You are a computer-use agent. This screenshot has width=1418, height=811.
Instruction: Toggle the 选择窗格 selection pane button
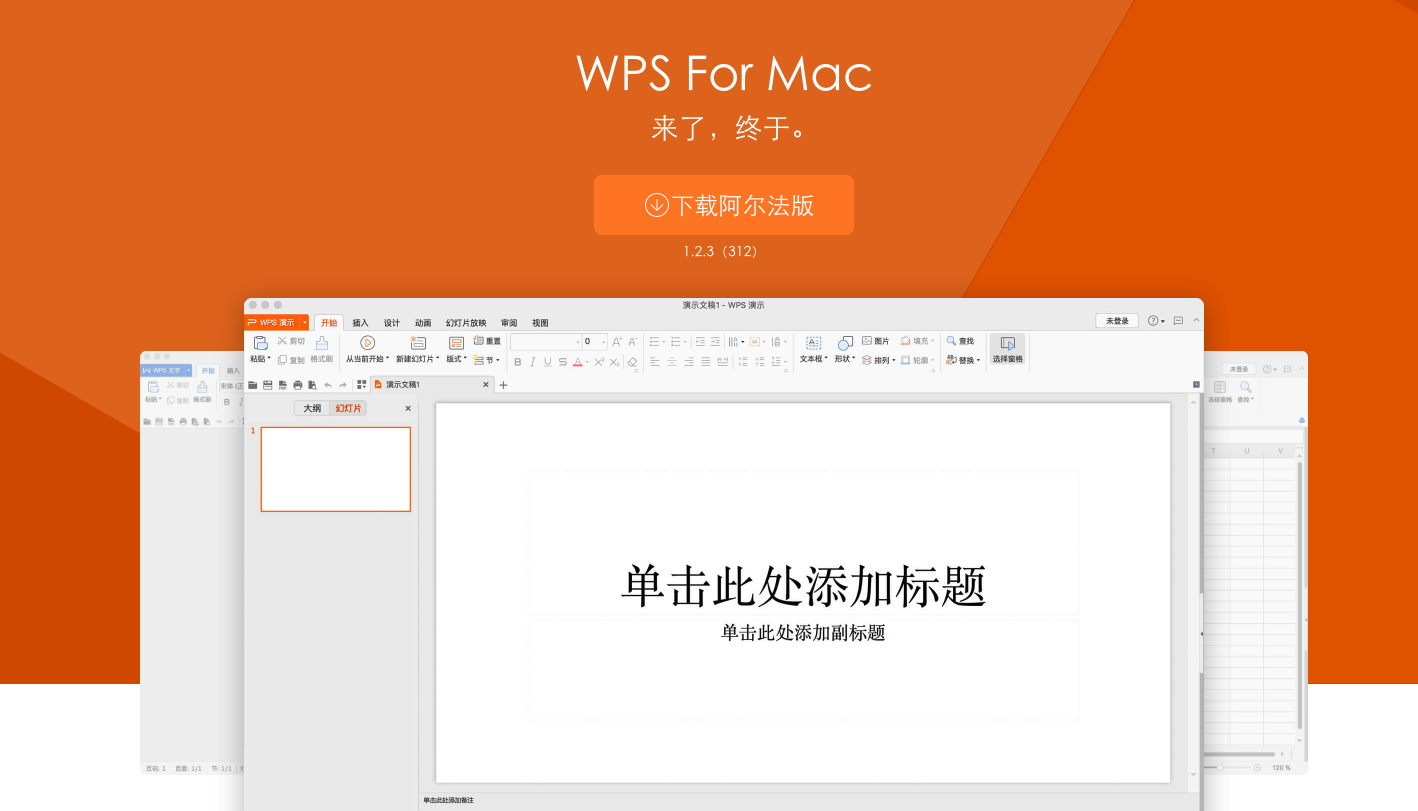click(1007, 349)
